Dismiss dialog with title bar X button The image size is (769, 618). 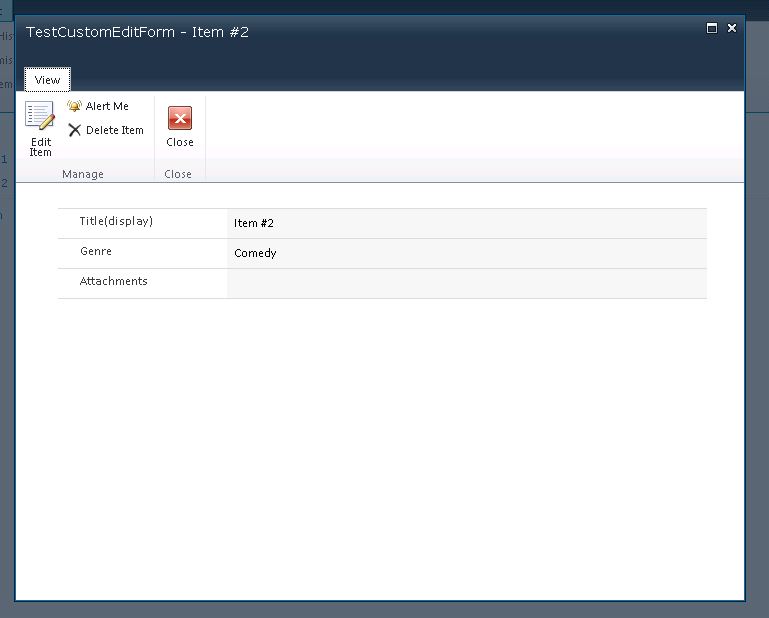coord(732,28)
